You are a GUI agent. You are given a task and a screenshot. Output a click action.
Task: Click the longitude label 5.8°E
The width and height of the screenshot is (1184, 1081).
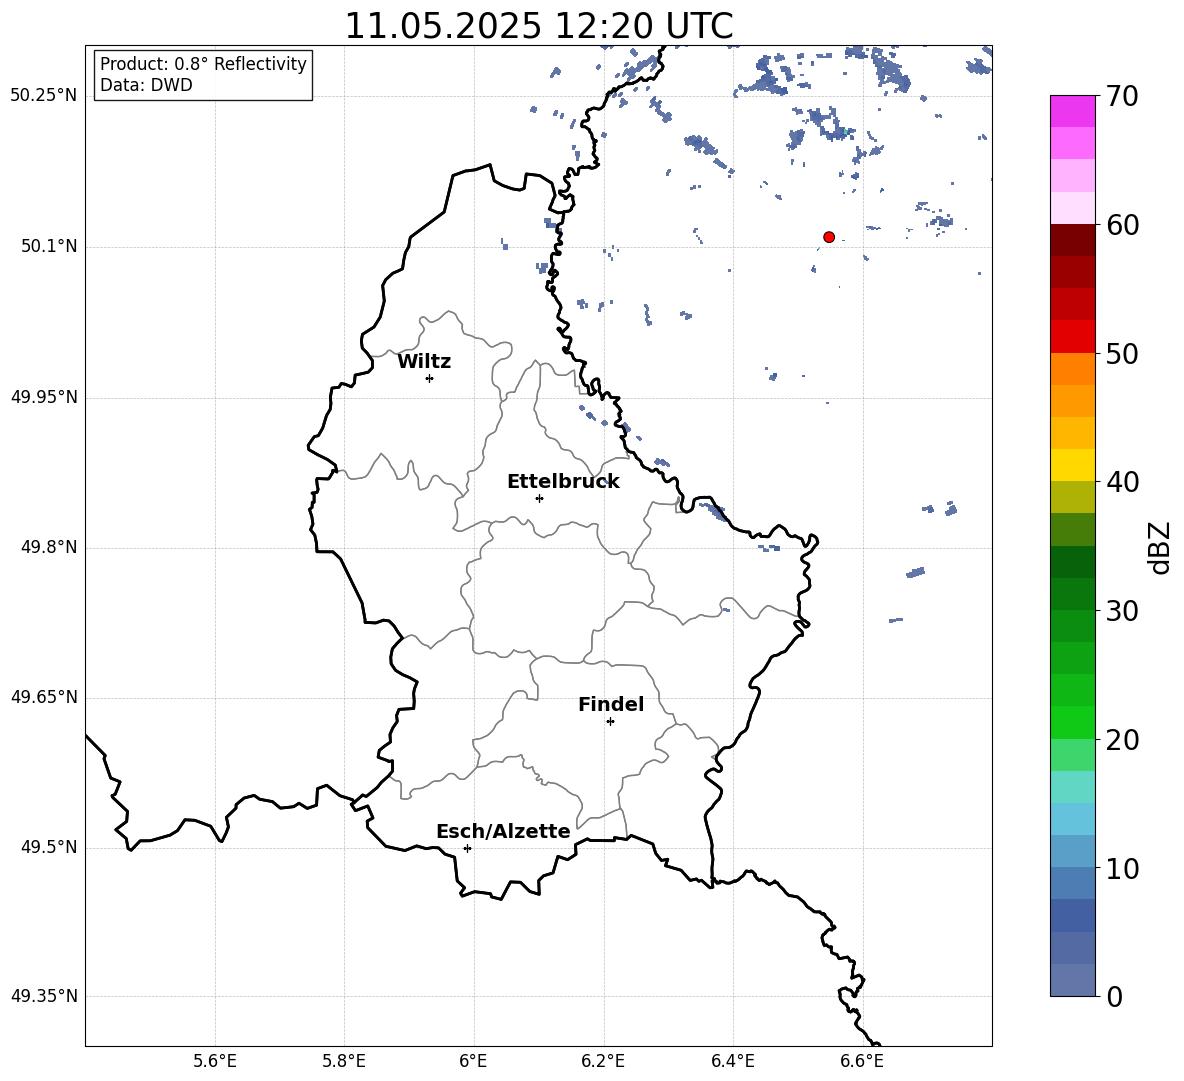pyautogui.click(x=344, y=1061)
